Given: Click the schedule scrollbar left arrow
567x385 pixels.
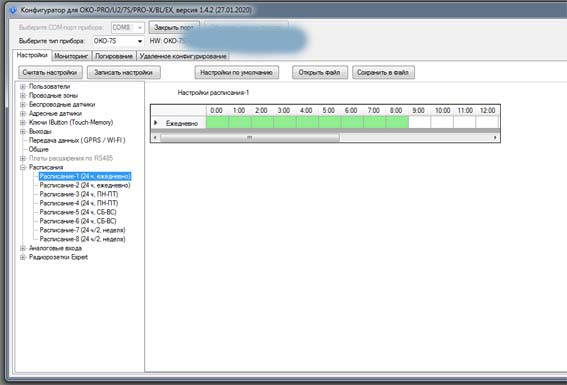Looking at the screenshot, I should coord(155,137).
